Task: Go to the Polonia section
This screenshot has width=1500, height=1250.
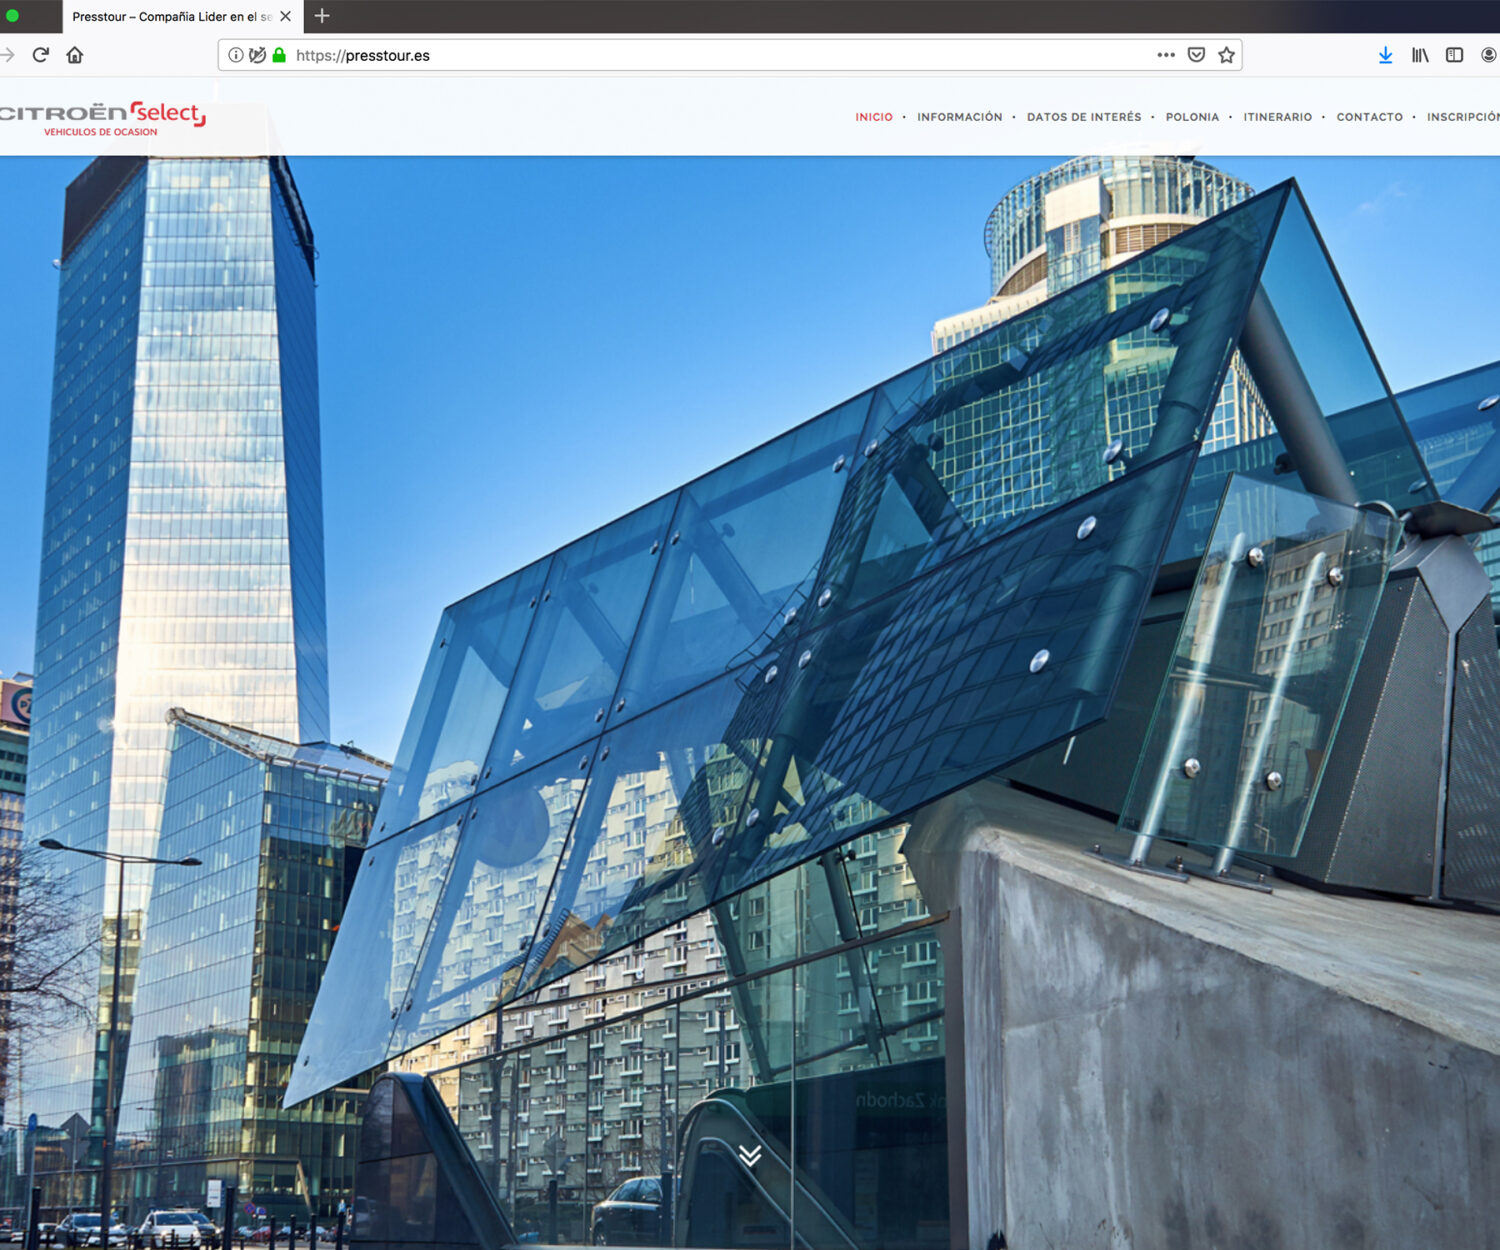Action: pos(1192,117)
